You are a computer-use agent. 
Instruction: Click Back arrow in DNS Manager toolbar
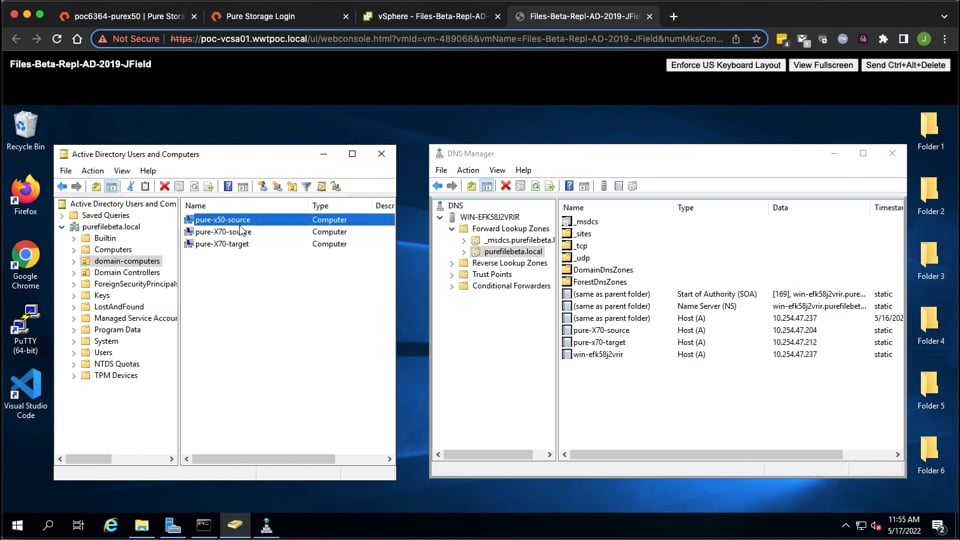[x=437, y=186]
